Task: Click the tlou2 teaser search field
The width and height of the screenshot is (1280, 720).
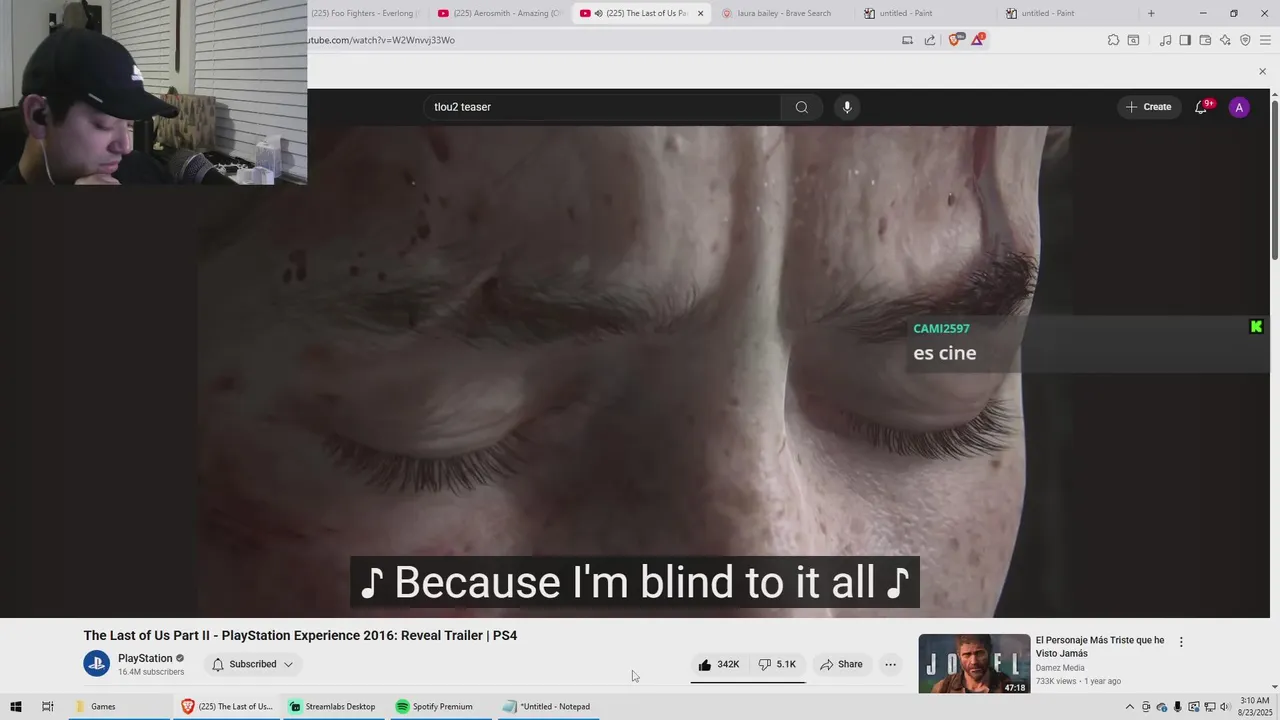Action: [602, 107]
